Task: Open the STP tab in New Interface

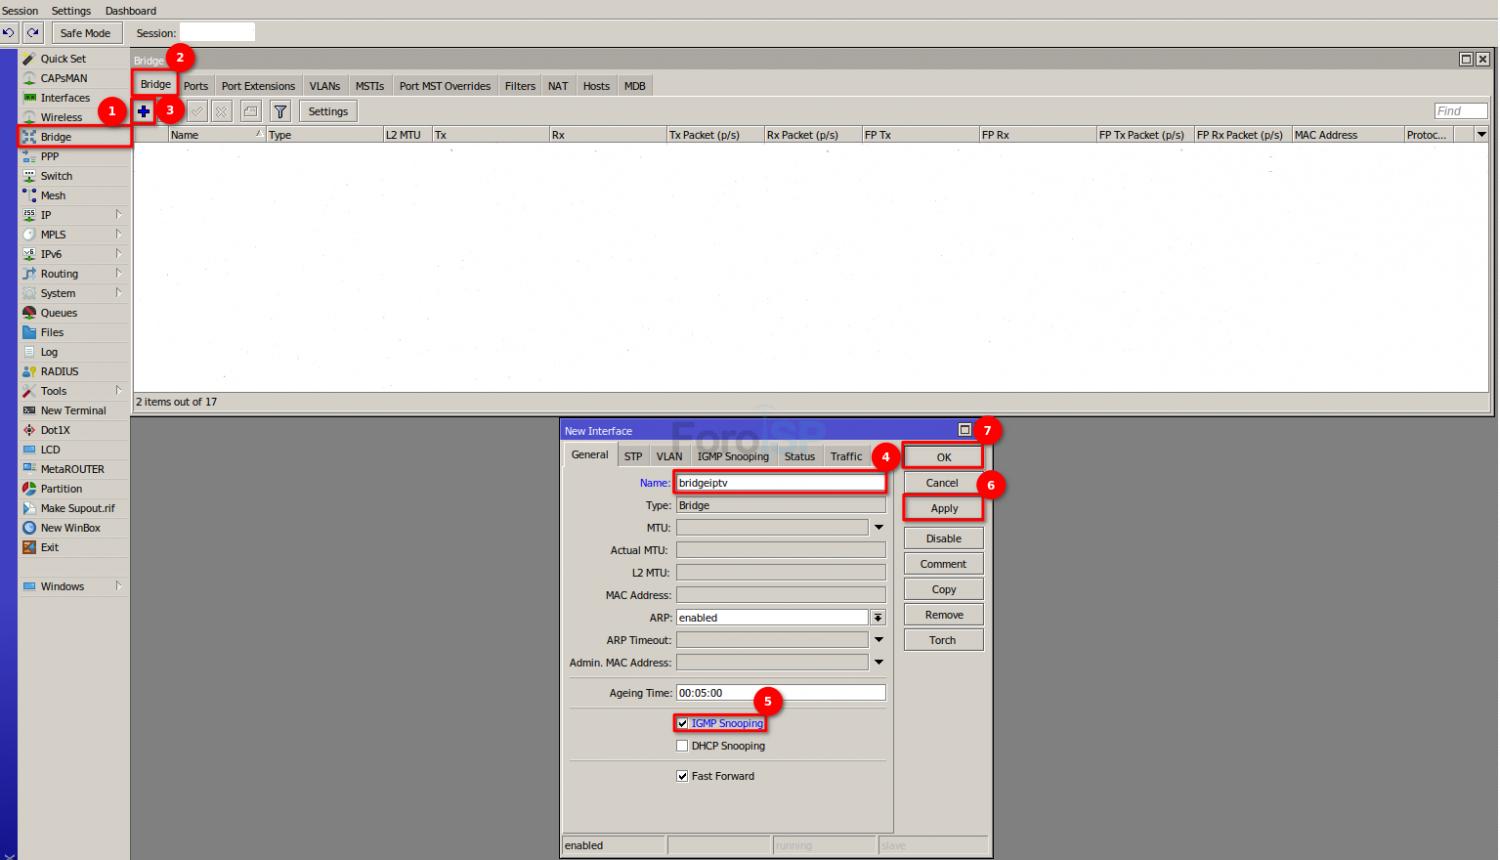Action: (x=633, y=456)
